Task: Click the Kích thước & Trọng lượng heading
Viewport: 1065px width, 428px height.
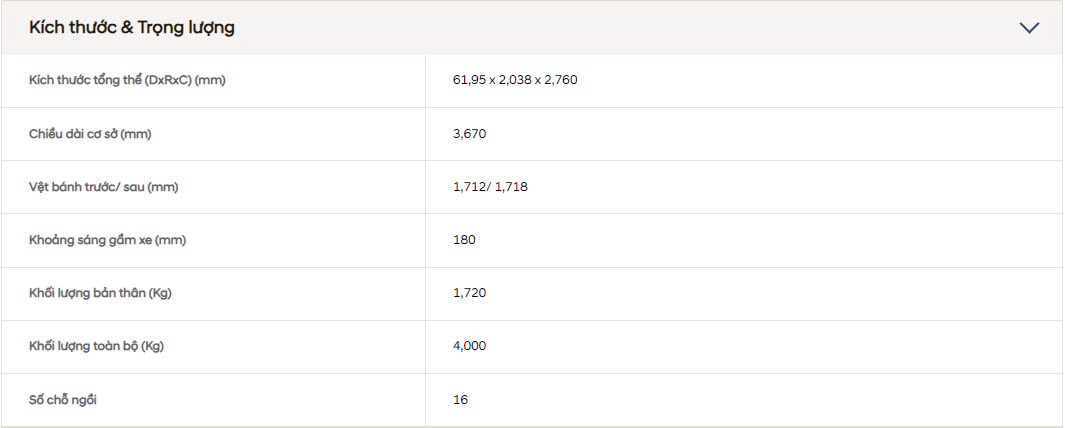Action: click(132, 28)
